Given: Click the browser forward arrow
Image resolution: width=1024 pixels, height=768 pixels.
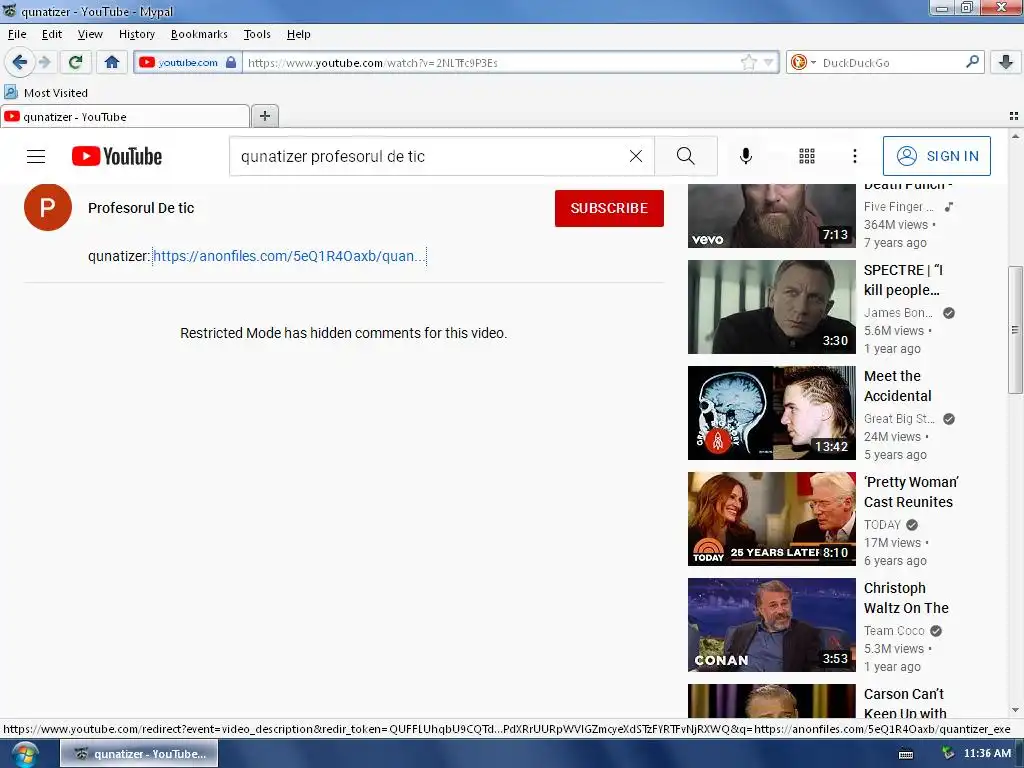Looking at the screenshot, I should [44, 63].
